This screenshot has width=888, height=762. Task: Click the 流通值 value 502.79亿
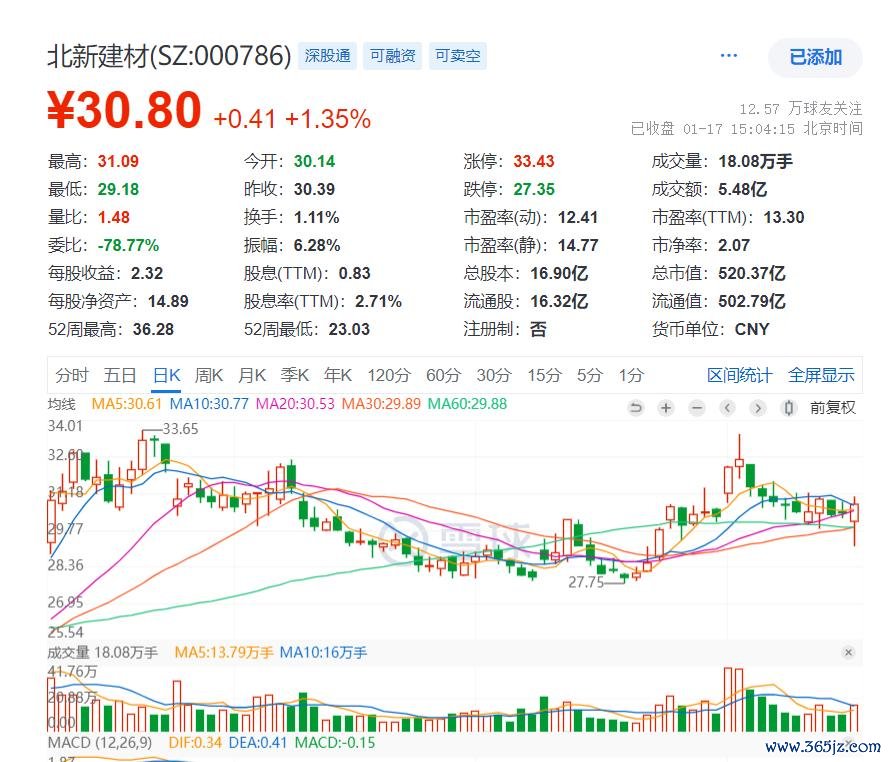click(752, 301)
